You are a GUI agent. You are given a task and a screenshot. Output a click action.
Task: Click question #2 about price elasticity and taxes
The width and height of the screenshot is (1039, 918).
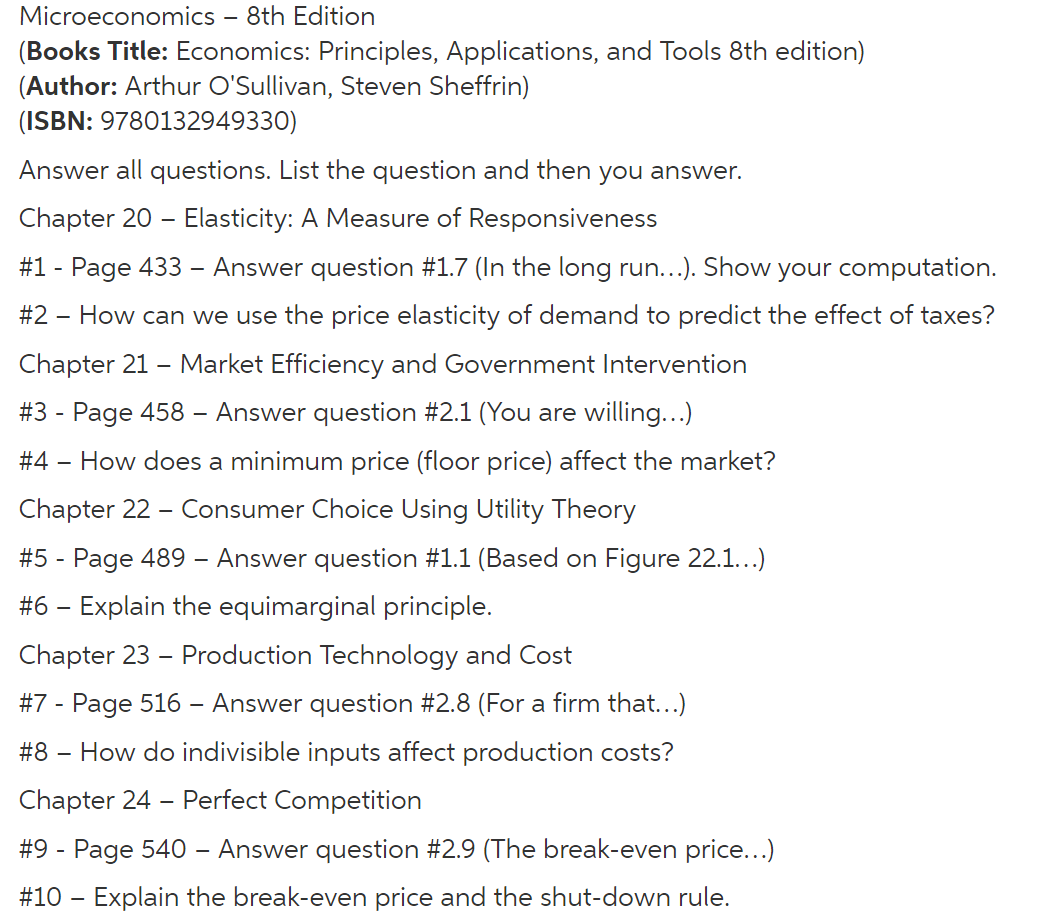point(507,316)
